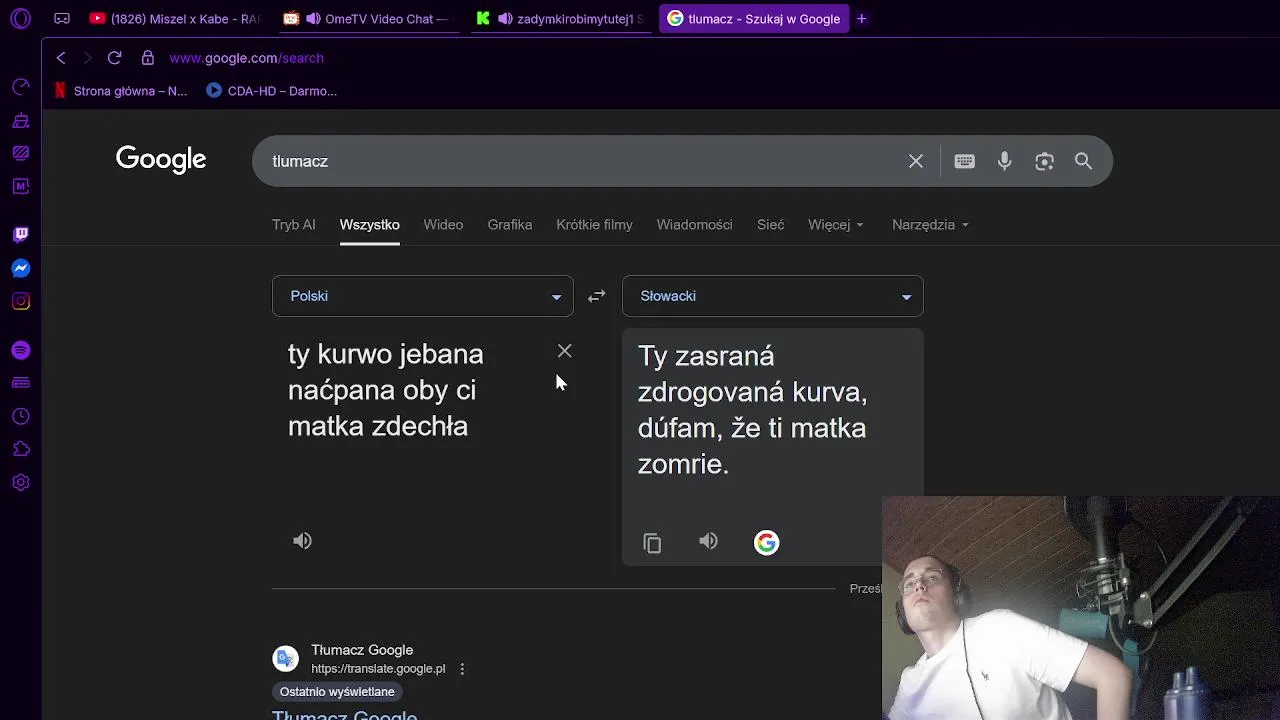The image size is (1280, 720).
Task: Open the Tłumacz Google result options menu
Action: [462, 669]
